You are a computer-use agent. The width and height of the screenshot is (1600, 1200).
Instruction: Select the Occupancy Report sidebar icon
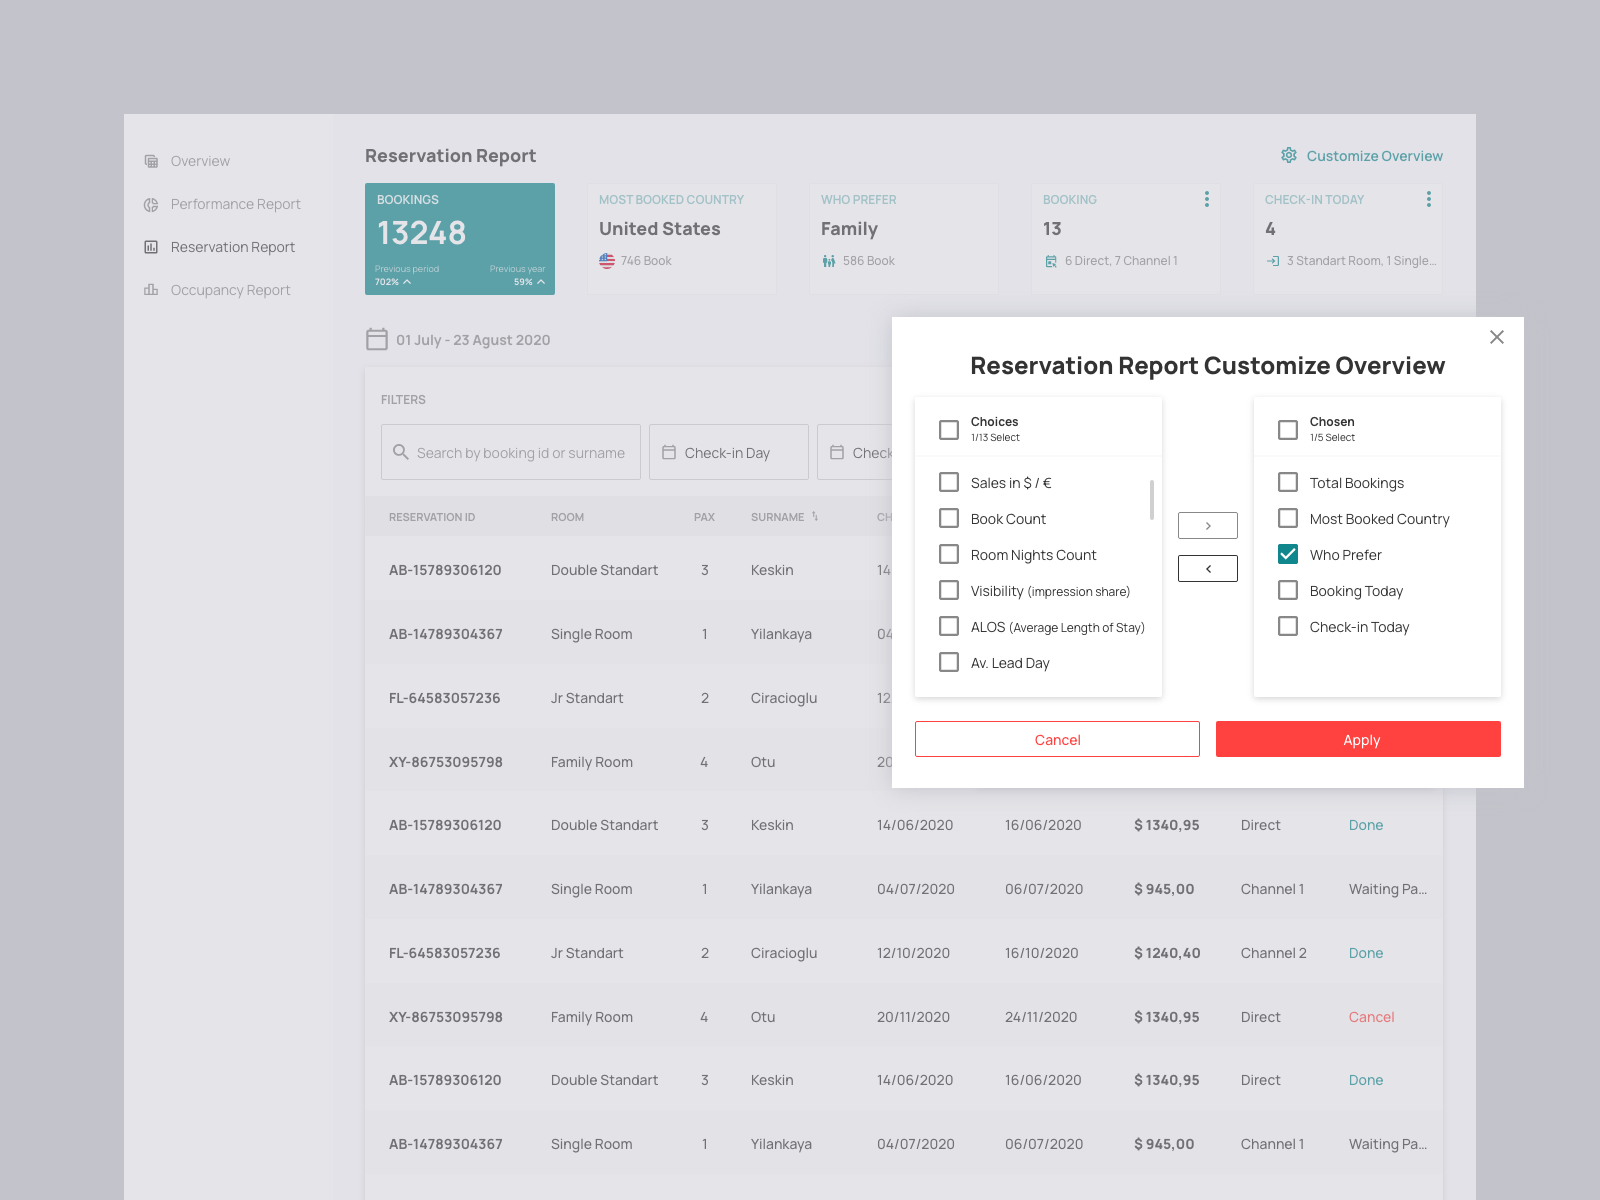pos(150,290)
